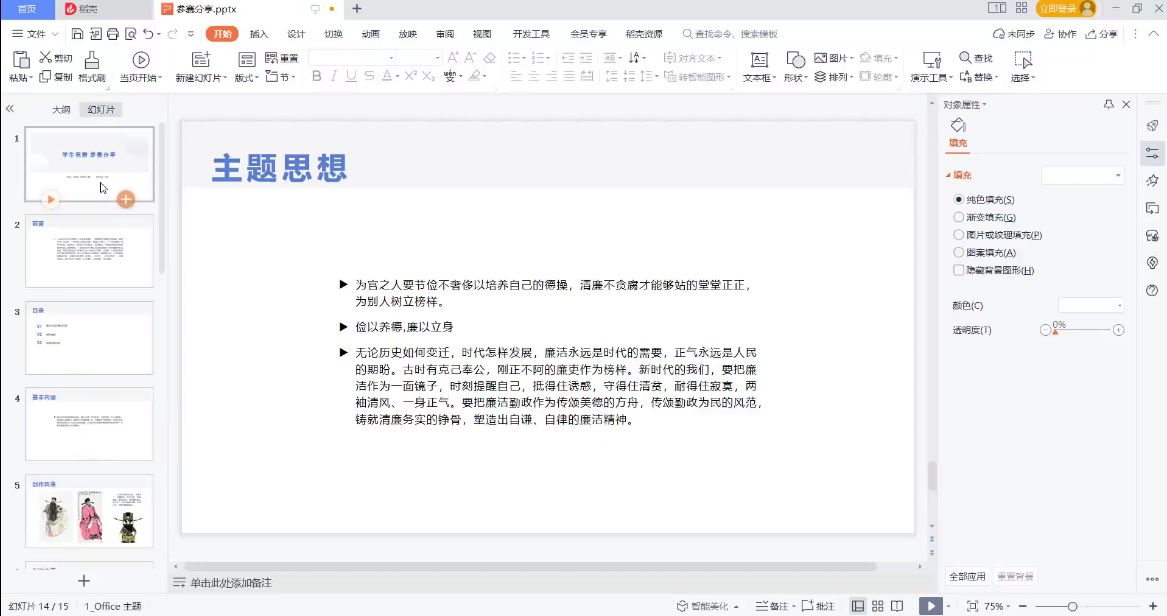Open the Insert (插入) ribbon tab
The image size is (1167, 616).
(259, 34)
